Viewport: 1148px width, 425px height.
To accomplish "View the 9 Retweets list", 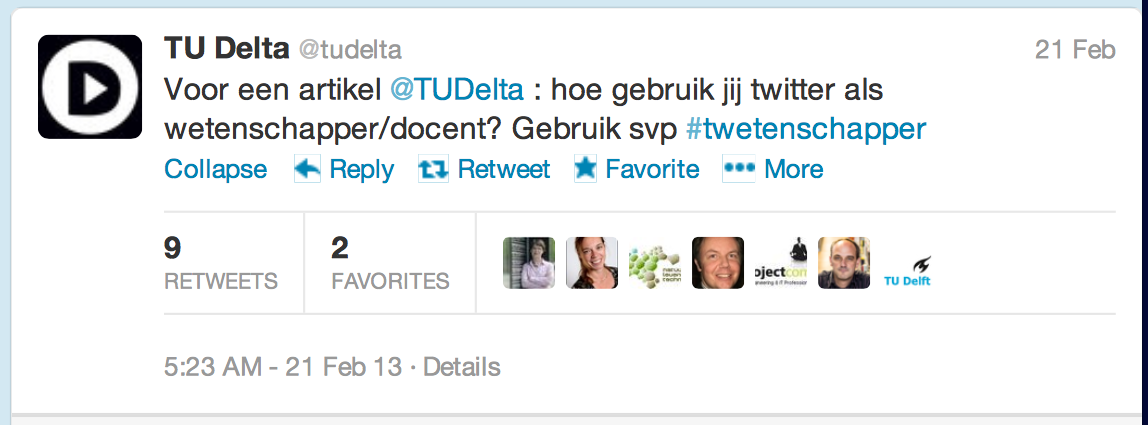I will (x=220, y=263).
